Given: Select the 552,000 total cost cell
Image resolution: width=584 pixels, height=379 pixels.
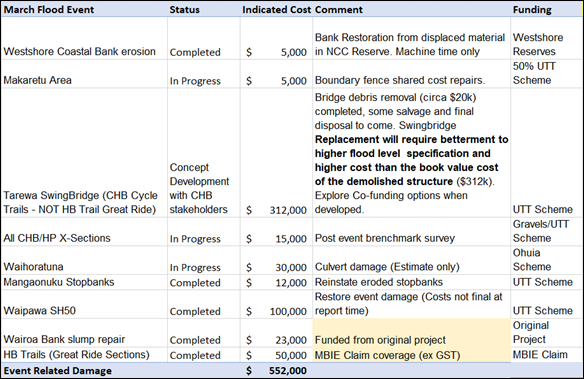Looking at the screenshot, I should pos(276,370).
